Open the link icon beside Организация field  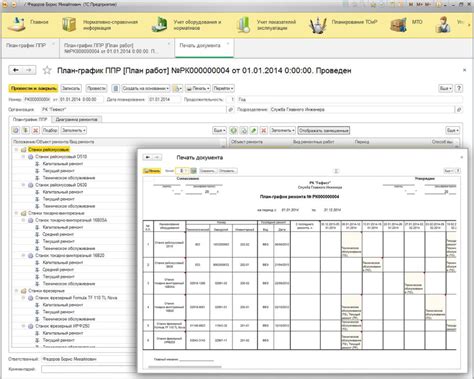[230, 109]
